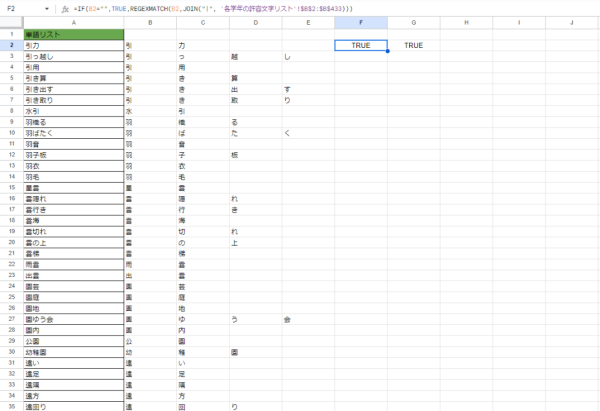Click the fill handle of selected cell F2
600x411 pixels.
point(387,51)
